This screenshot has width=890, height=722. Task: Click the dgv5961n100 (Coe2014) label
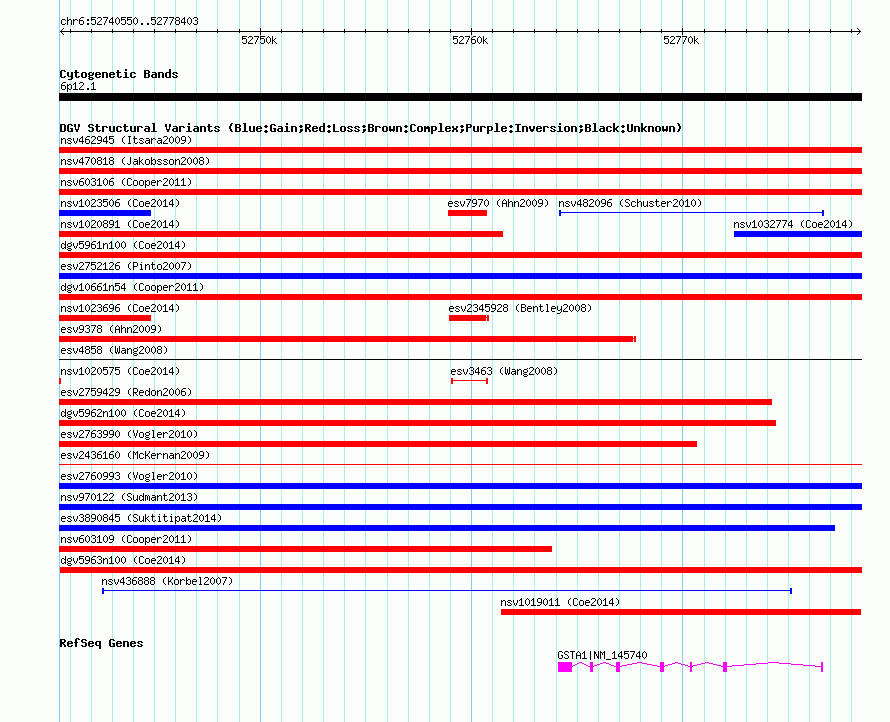click(123, 245)
